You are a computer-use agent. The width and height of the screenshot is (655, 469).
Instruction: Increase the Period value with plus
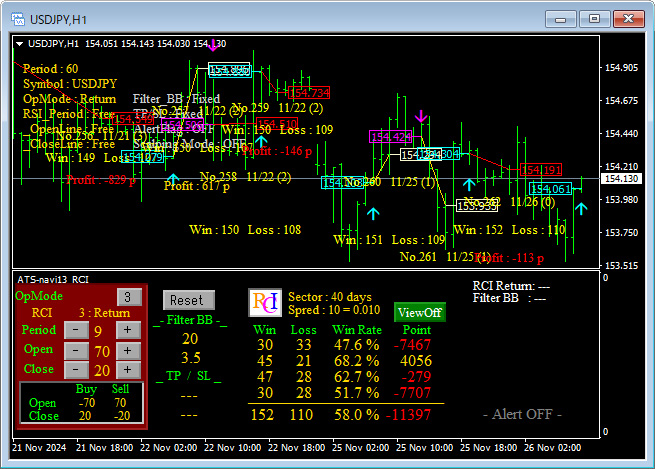coord(128,330)
